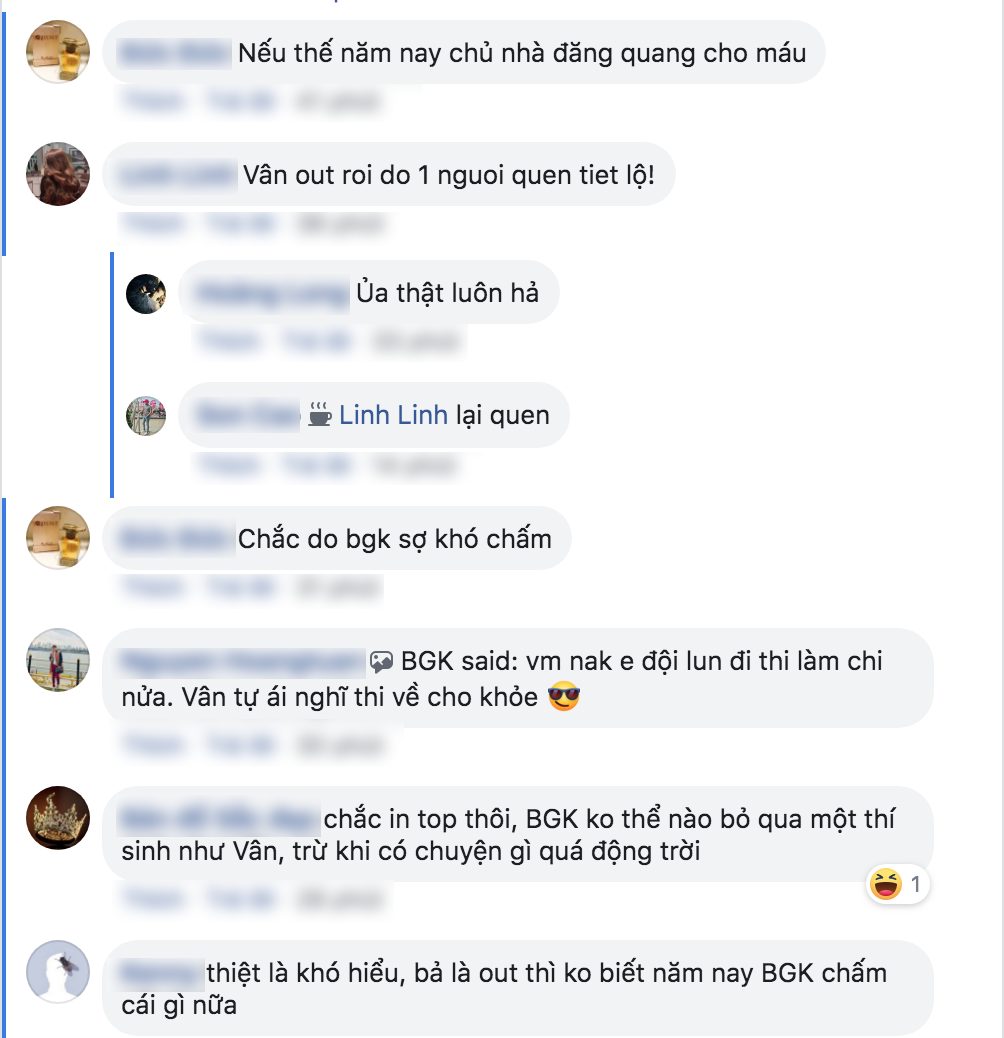
Task: Click blurred action links under 'Ủa thật luôn hả' reply
Action: pos(329,342)
